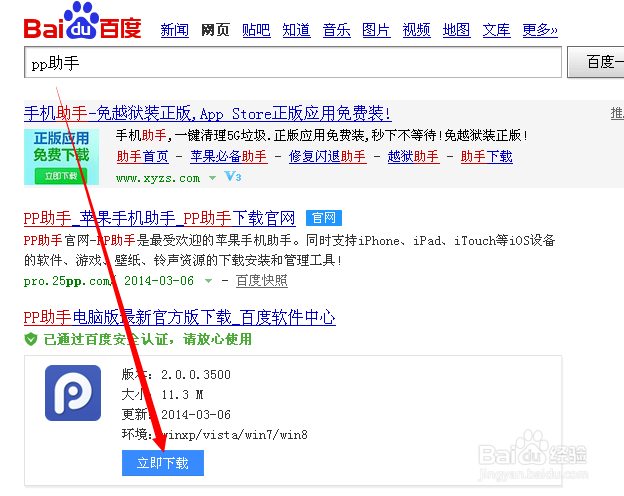
Task: Click the winxp/vista/win7/win8 environment text
Action: [x=235, y=435]
